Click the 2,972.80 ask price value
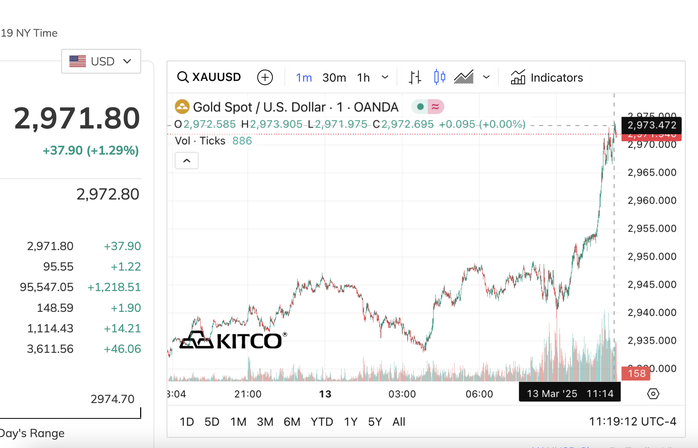This screenshot has height=448, width=698. click(108, 194)
